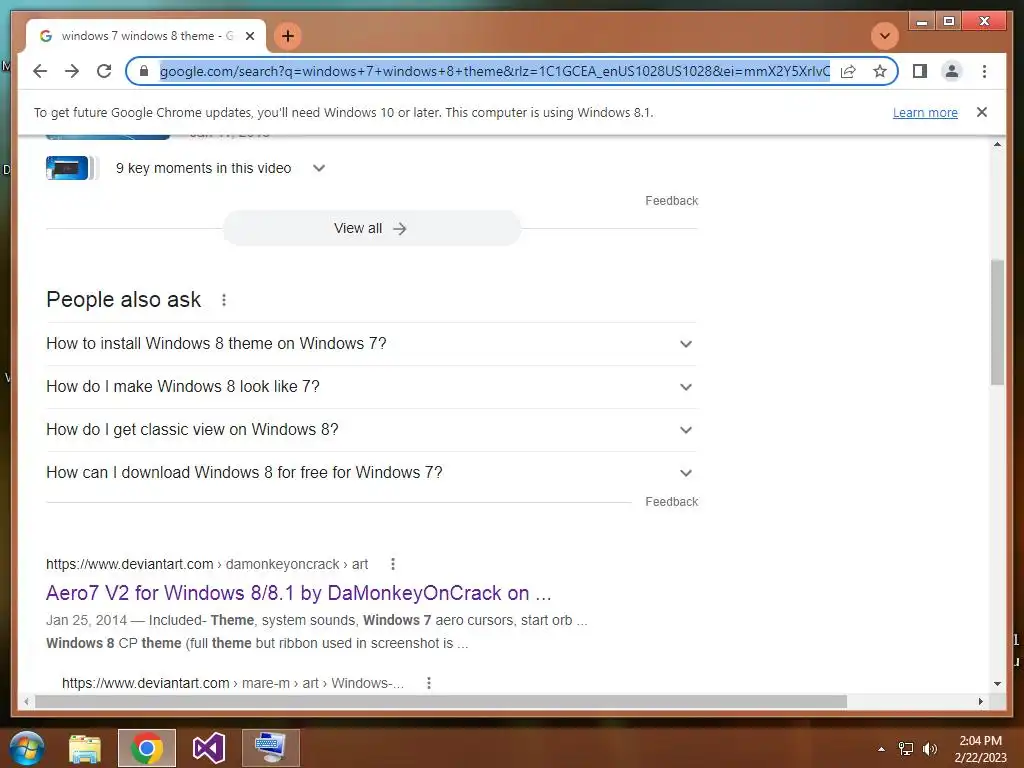Click the horizontal scrollbar thumb
Viewport: 1024px width, 768px height.
[x=441, y=701]
